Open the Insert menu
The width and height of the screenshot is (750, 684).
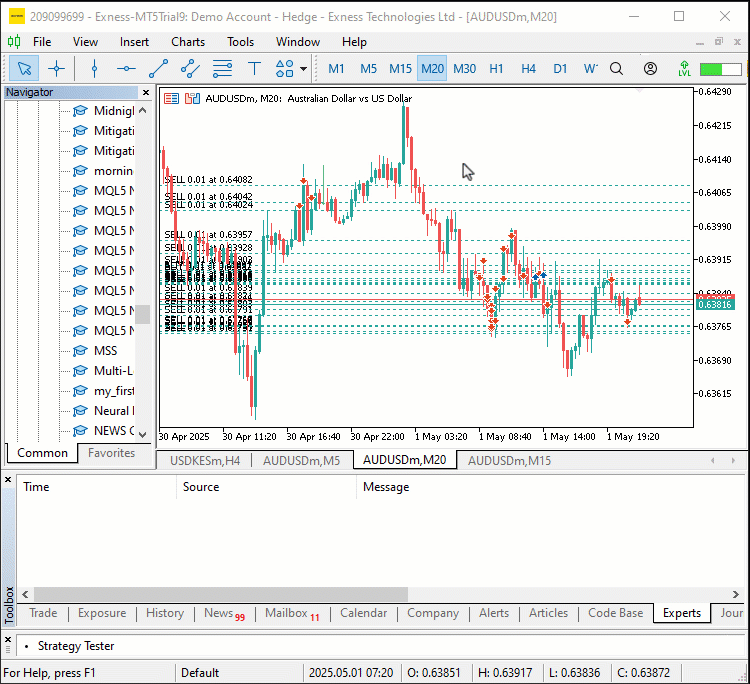pyautogui.click(x=134, y=42)
